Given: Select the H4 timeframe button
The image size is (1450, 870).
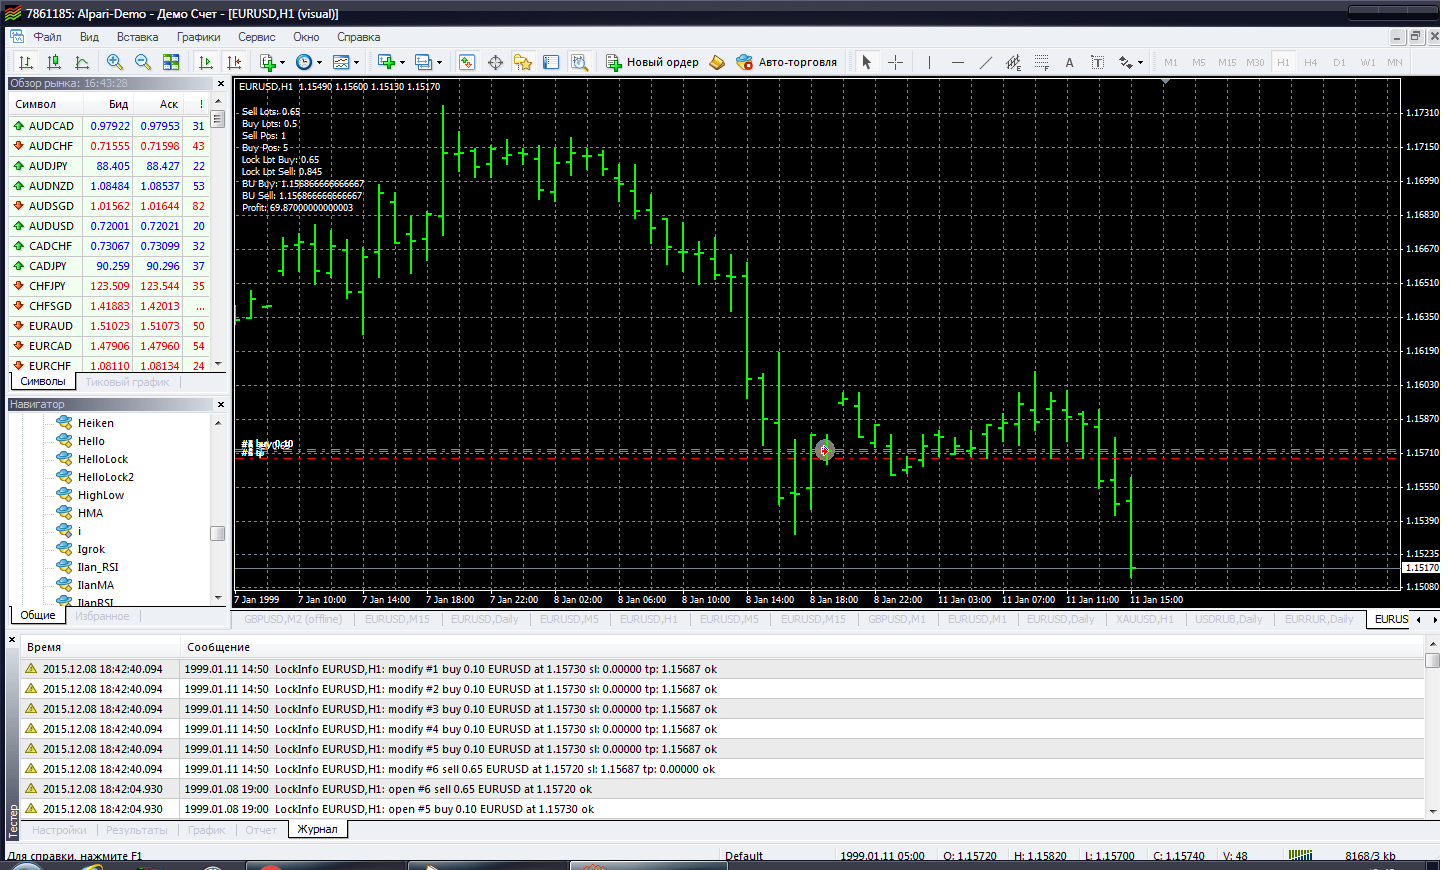Looking at the screenshot, I should 1311,62.
